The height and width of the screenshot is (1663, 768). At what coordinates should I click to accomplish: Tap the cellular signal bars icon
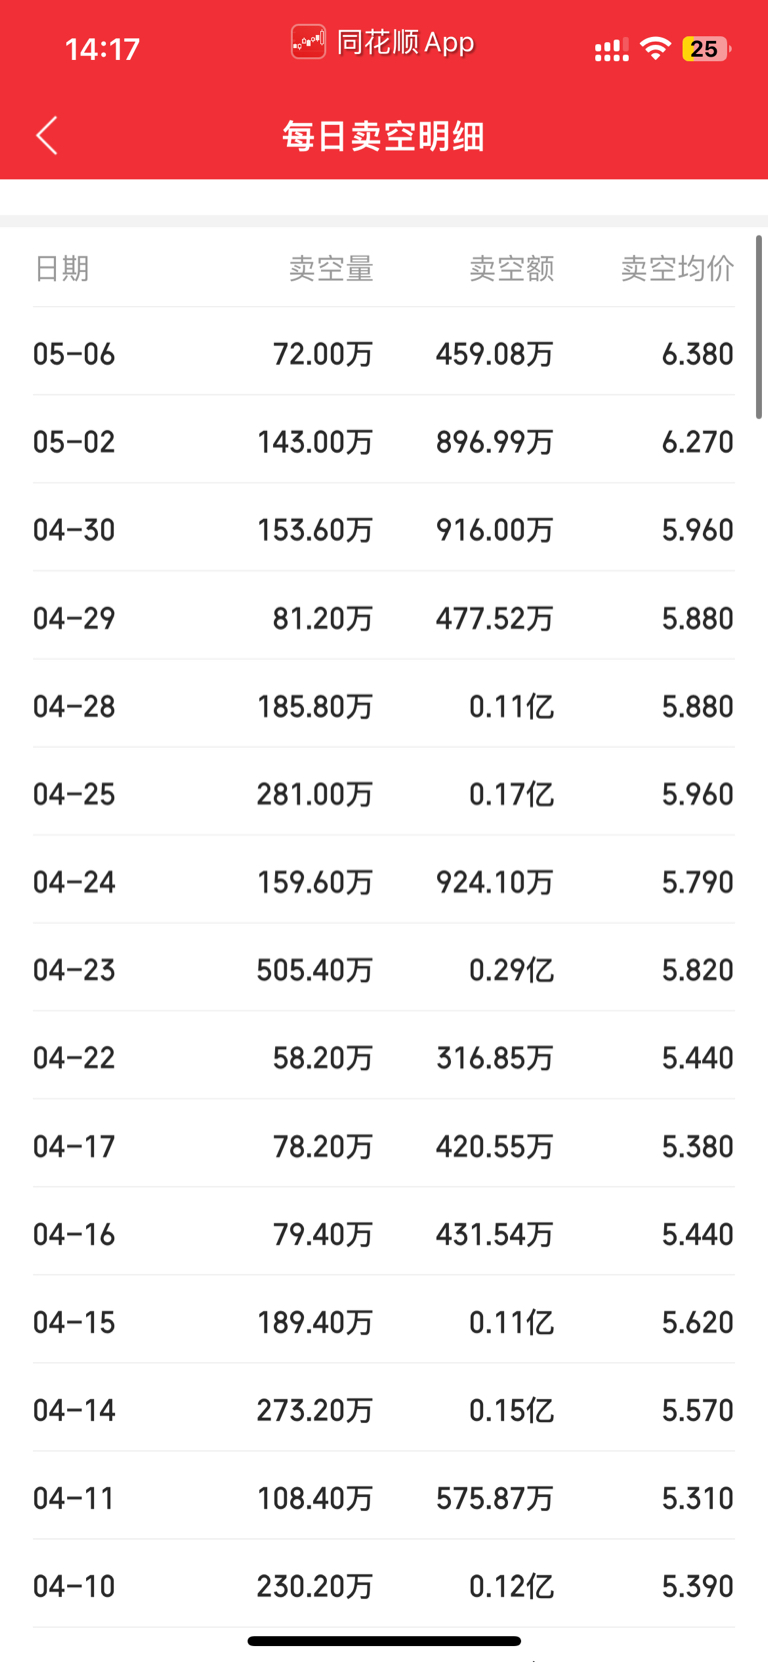pyautogui.click(x=611, y=49)
